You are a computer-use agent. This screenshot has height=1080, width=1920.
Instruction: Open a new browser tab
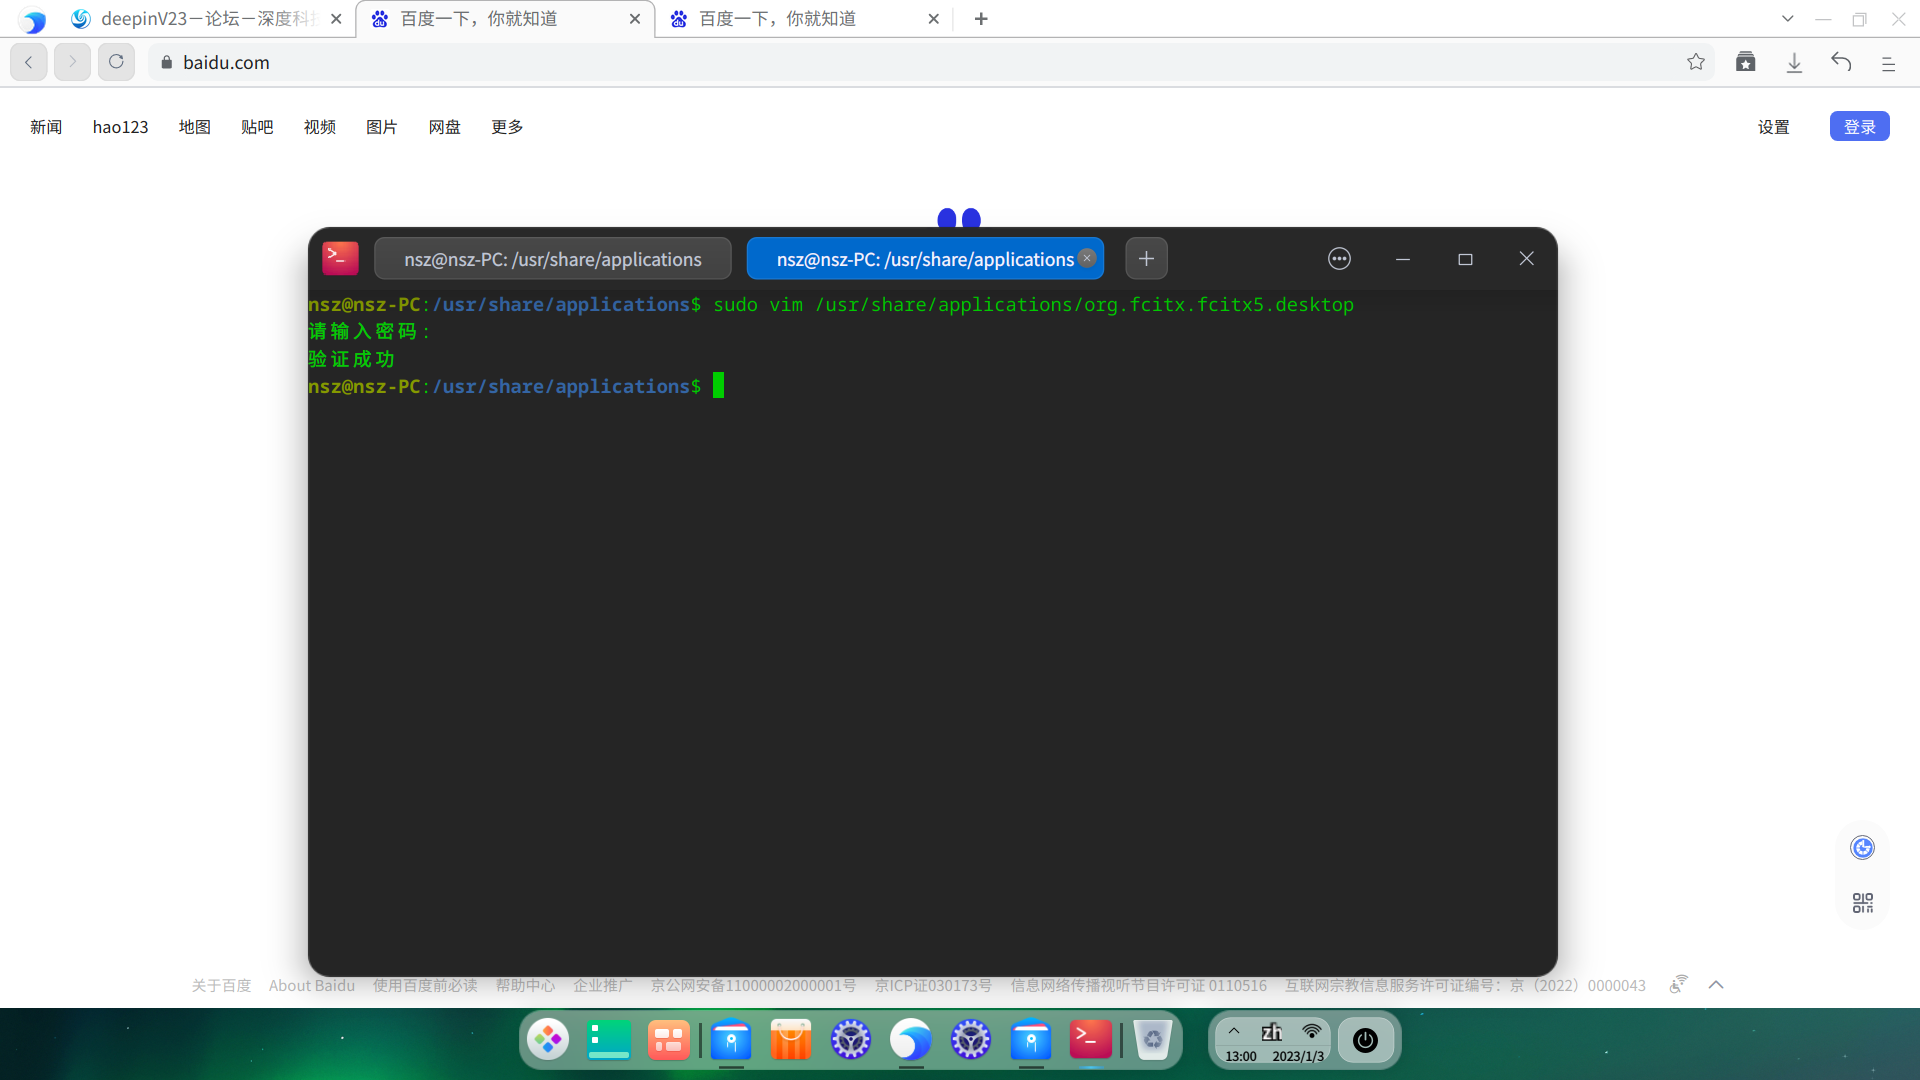981,19
